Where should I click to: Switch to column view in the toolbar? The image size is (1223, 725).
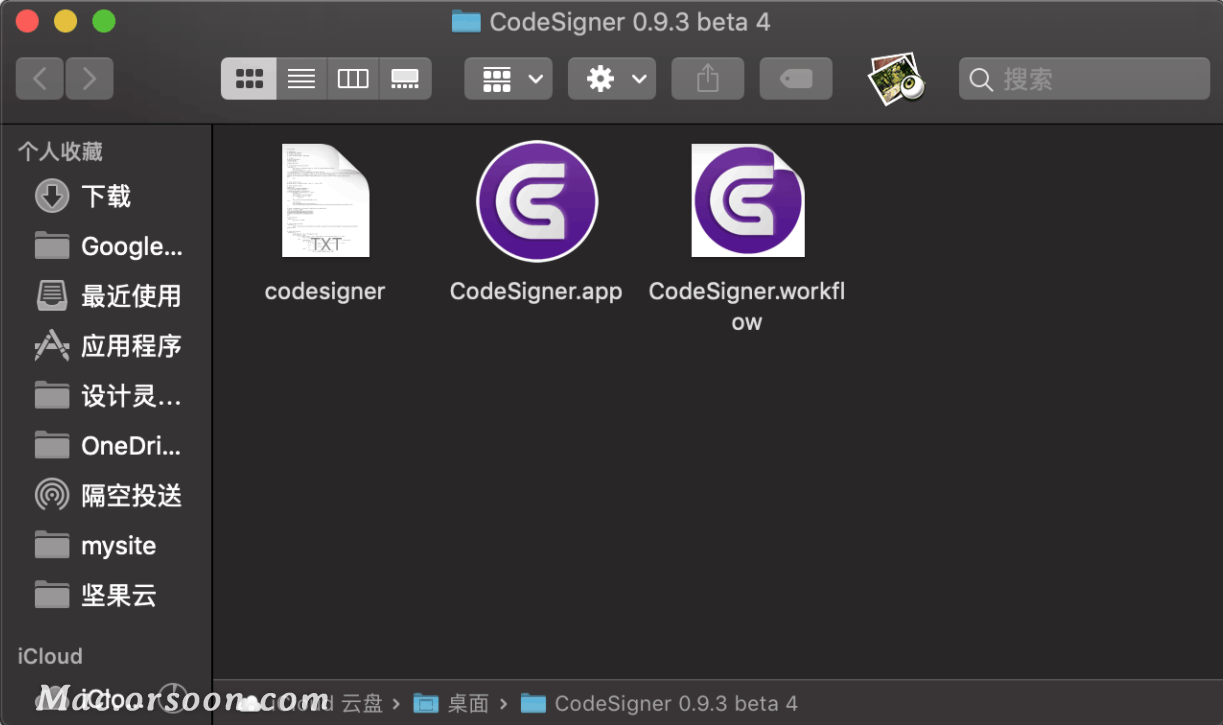pos(352,78)
